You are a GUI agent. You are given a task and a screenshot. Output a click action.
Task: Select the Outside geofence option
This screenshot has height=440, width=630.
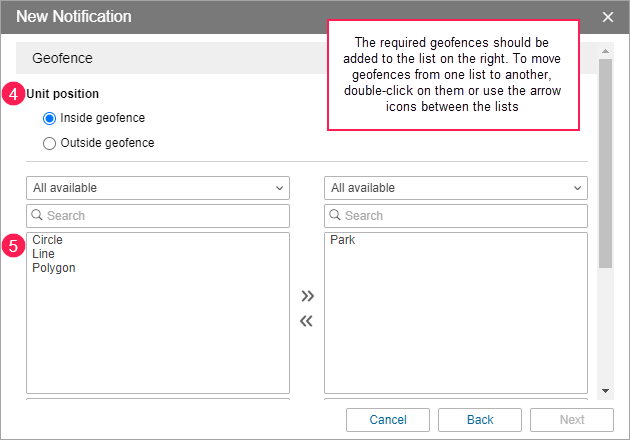[x=49, y=143]
